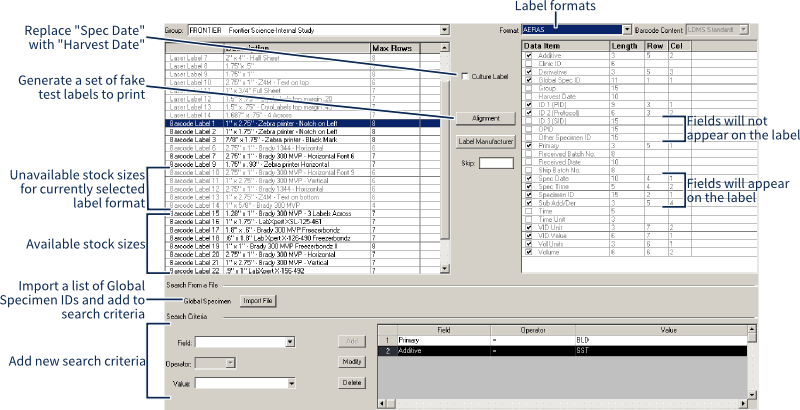Viewport: 800px width, 410px height.
Task: Uncheck the Derivative data item checkbox
Action: point(529,72)
